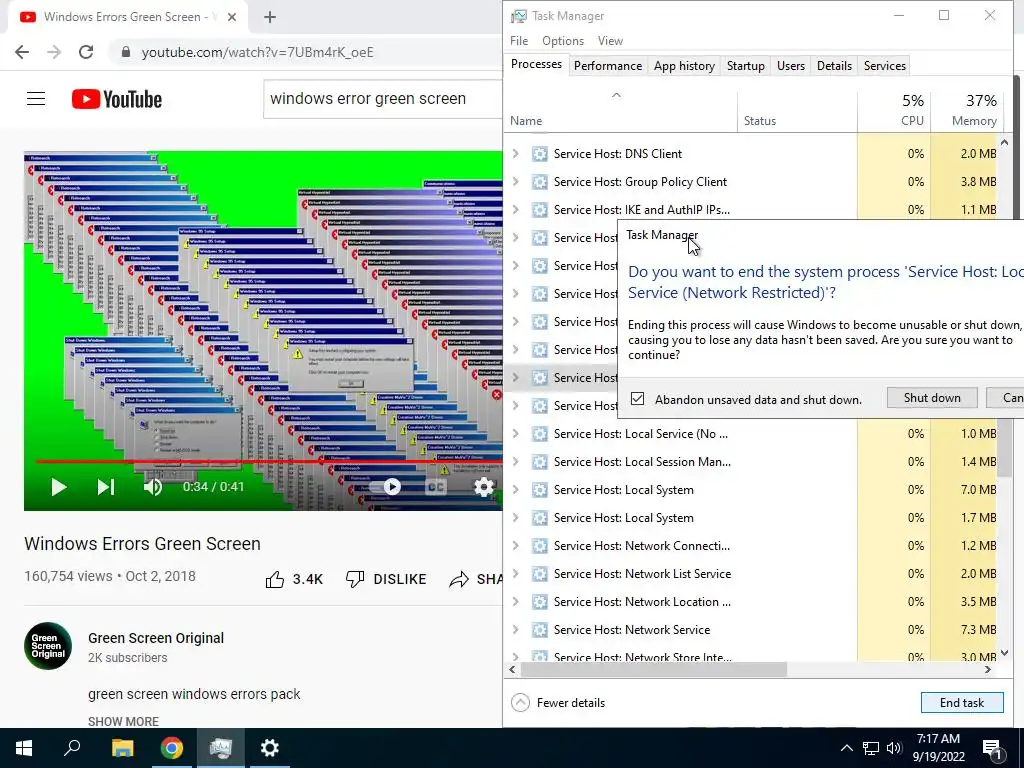Open taskbar search magnifier
This screenshot has width=1024, height=768.
point(72,748)
